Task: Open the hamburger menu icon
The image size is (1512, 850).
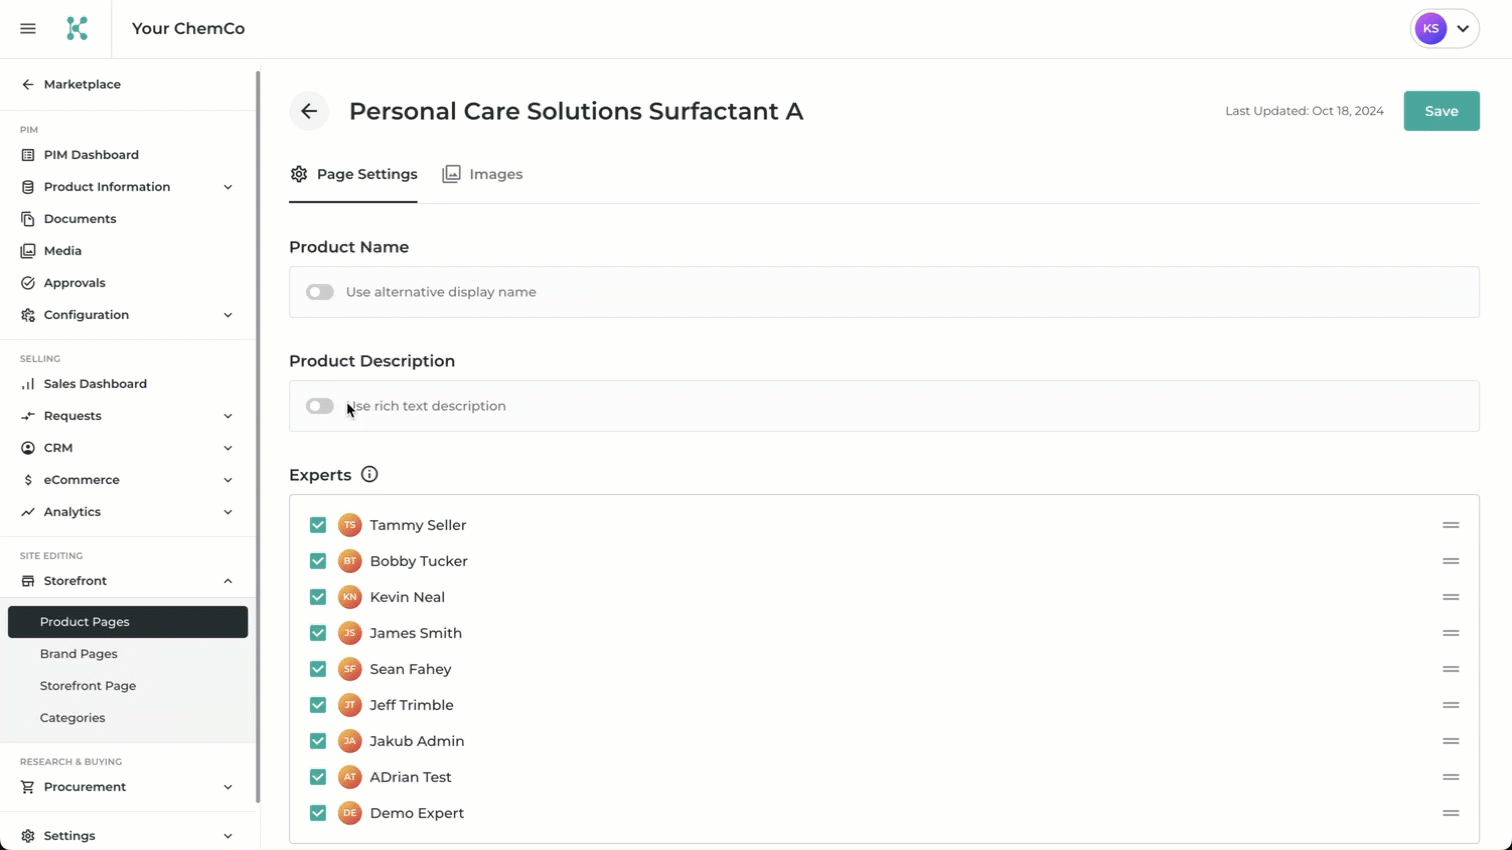Action: (28, 29)
